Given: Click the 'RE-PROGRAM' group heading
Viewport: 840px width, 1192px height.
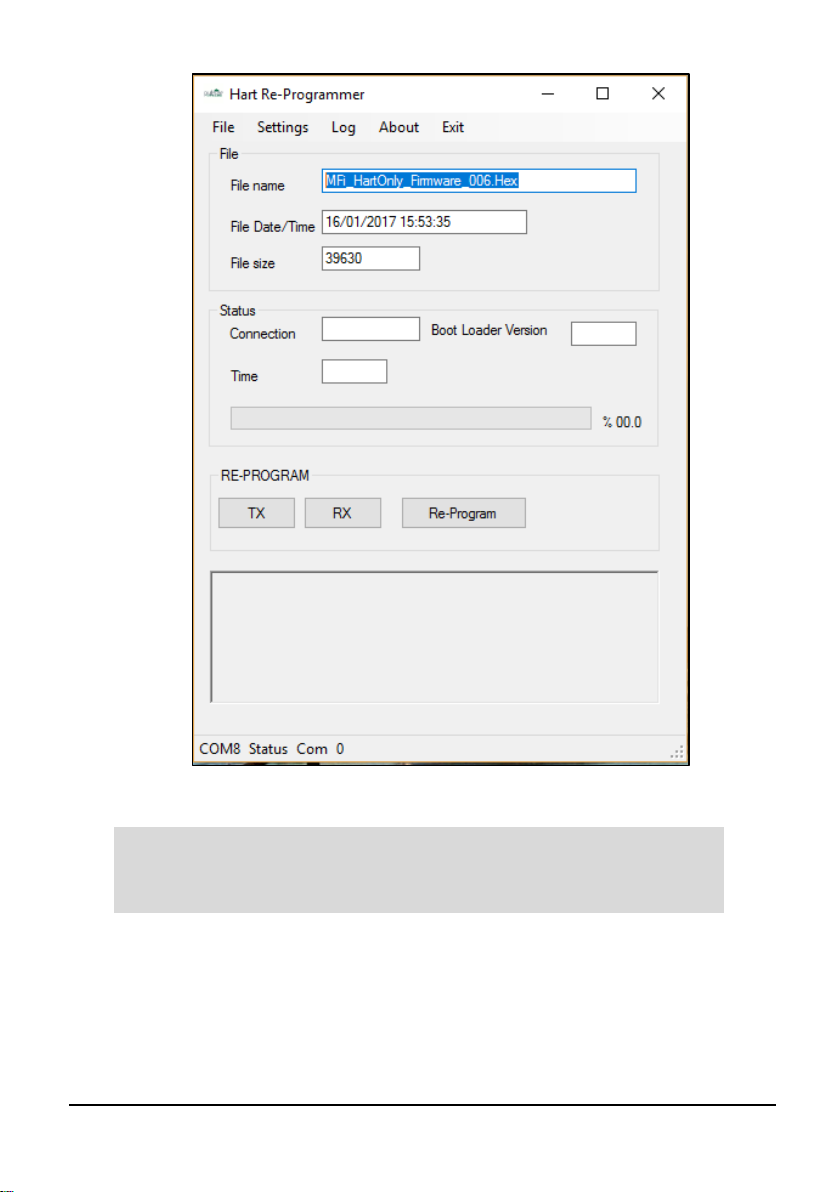Looking at the screenshot, I should 265,475.
